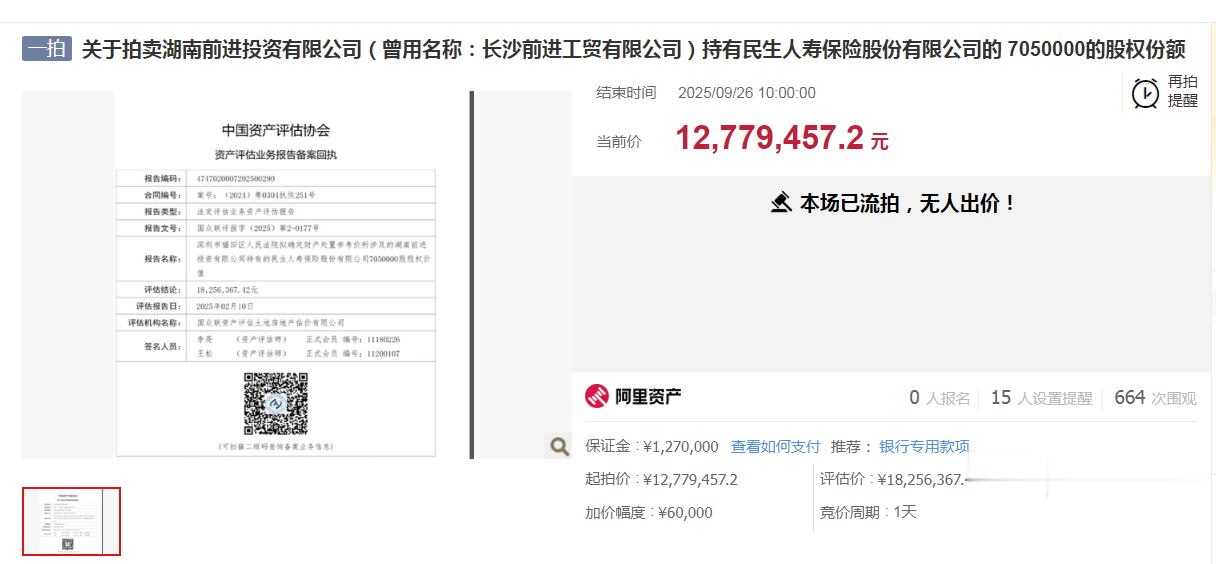The width and height of the screenshot is (1216, 564).
Task: Click the 15 人设置提醒 count
Action: [x=1041, y=398]
